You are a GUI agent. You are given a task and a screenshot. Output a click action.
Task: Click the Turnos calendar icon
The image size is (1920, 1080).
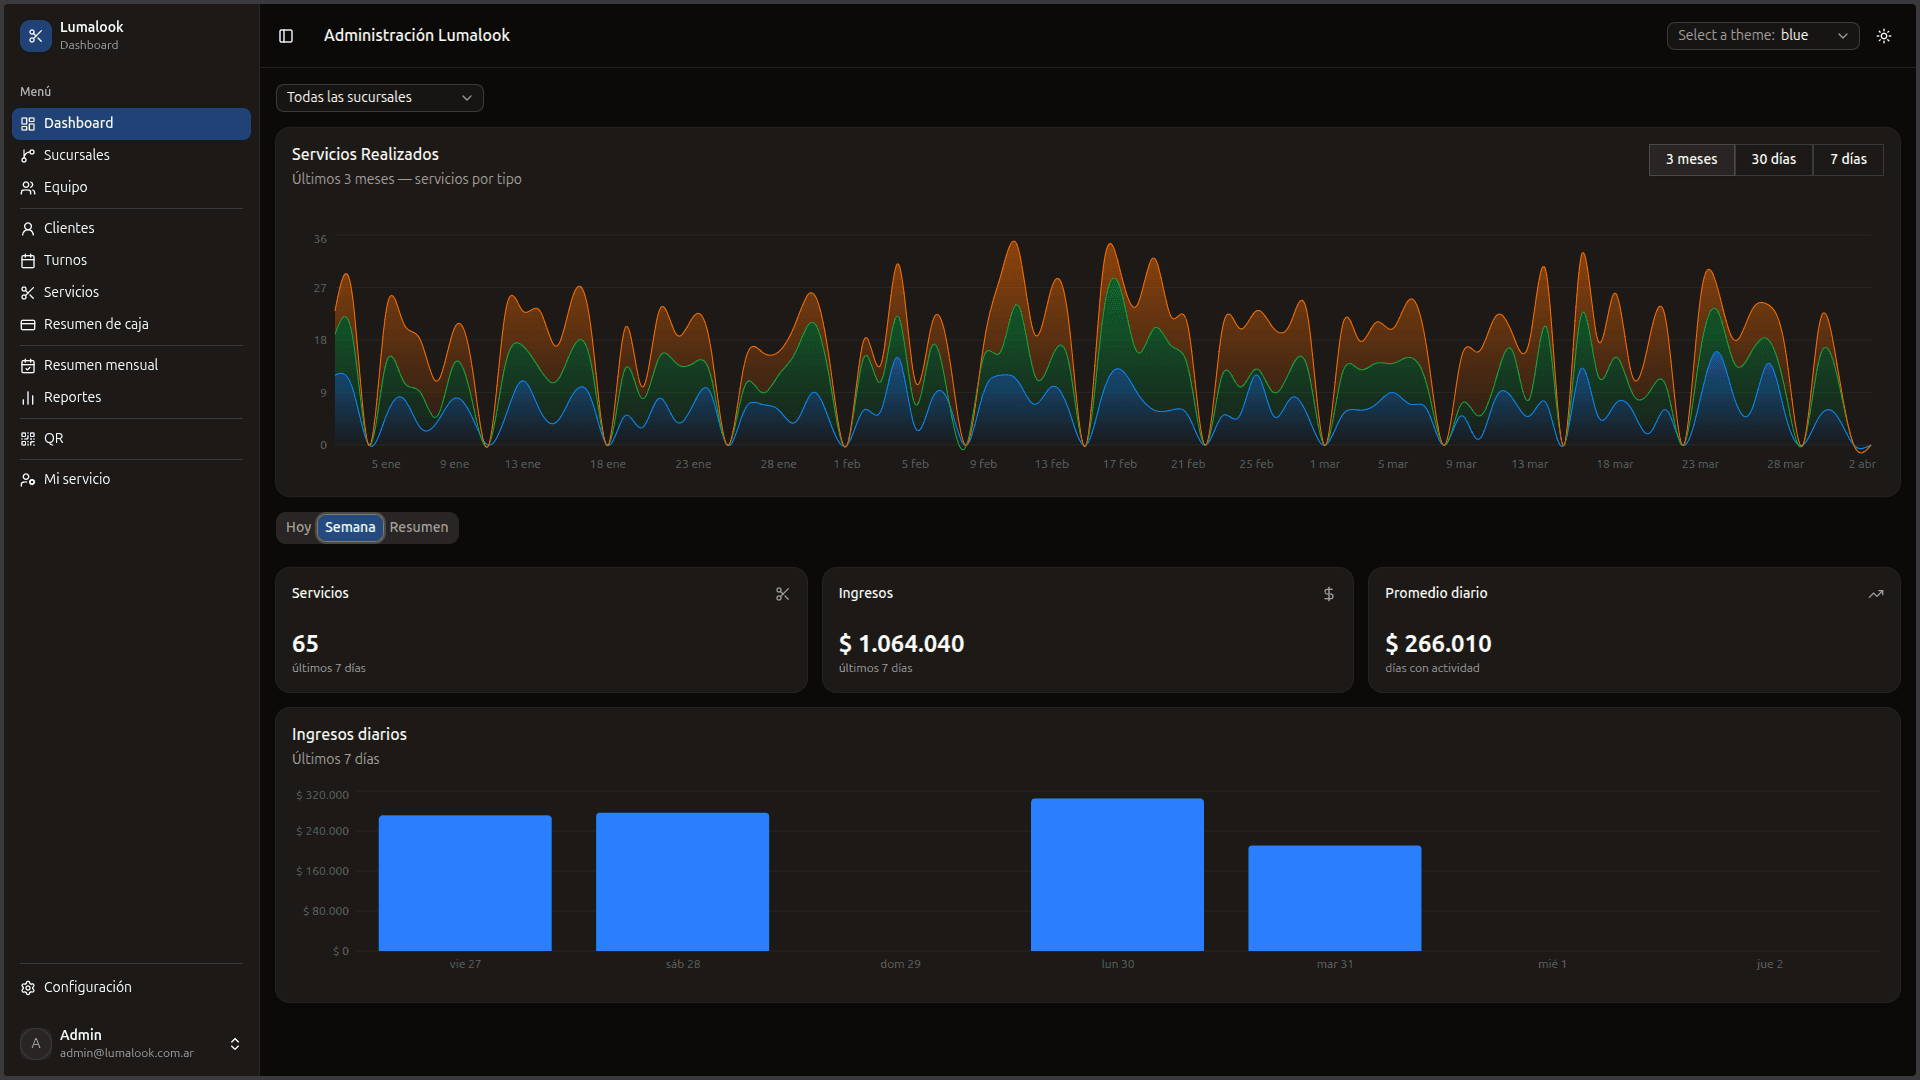28,261
